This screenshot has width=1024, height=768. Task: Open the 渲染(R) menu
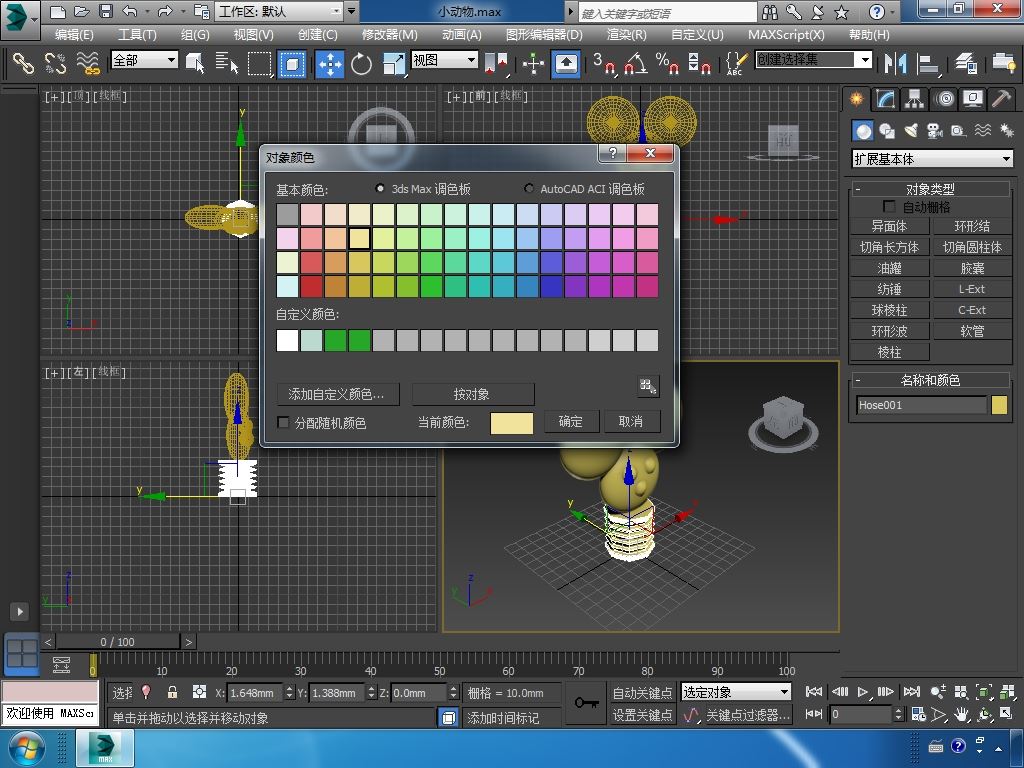pyautogui.click(x=626, y=35)
